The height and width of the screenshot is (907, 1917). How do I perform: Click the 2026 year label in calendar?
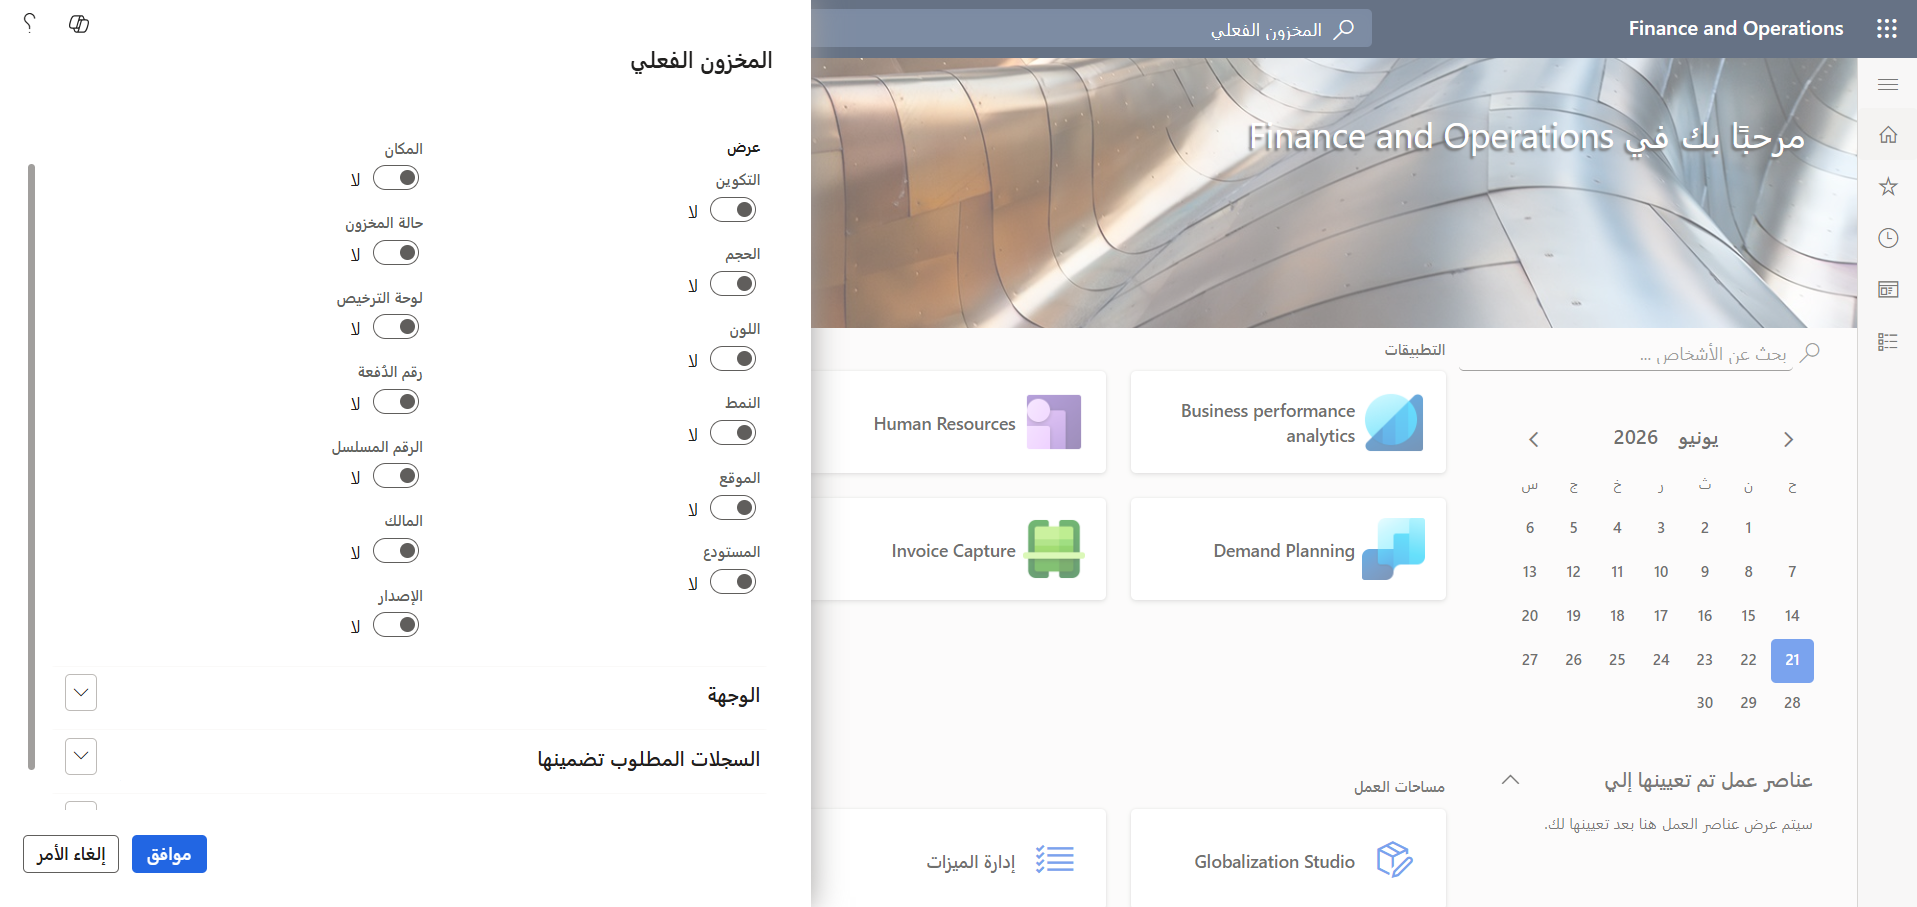[x=1635, y=438]
